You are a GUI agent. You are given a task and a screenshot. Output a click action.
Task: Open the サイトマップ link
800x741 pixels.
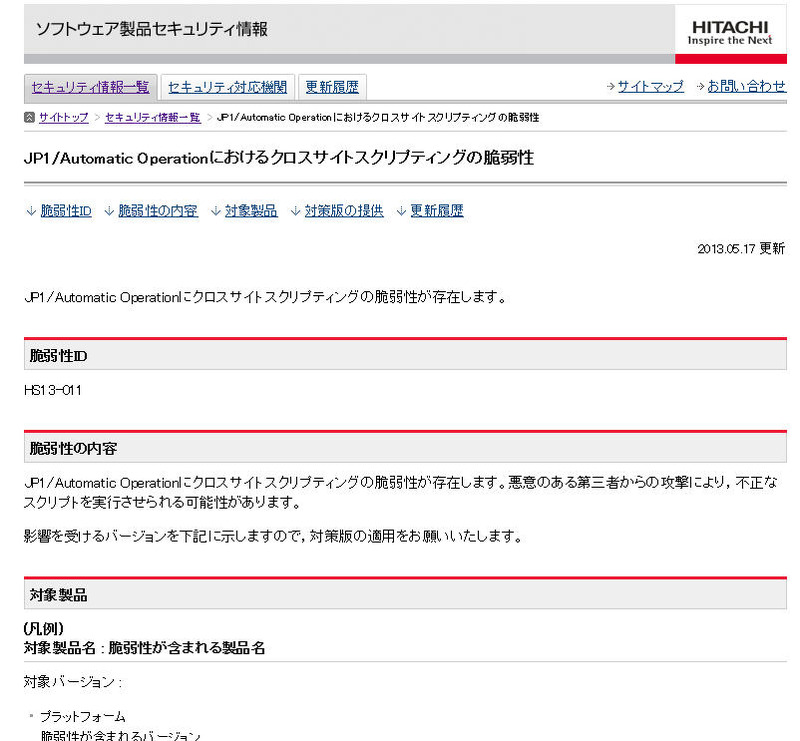(650, 87)
